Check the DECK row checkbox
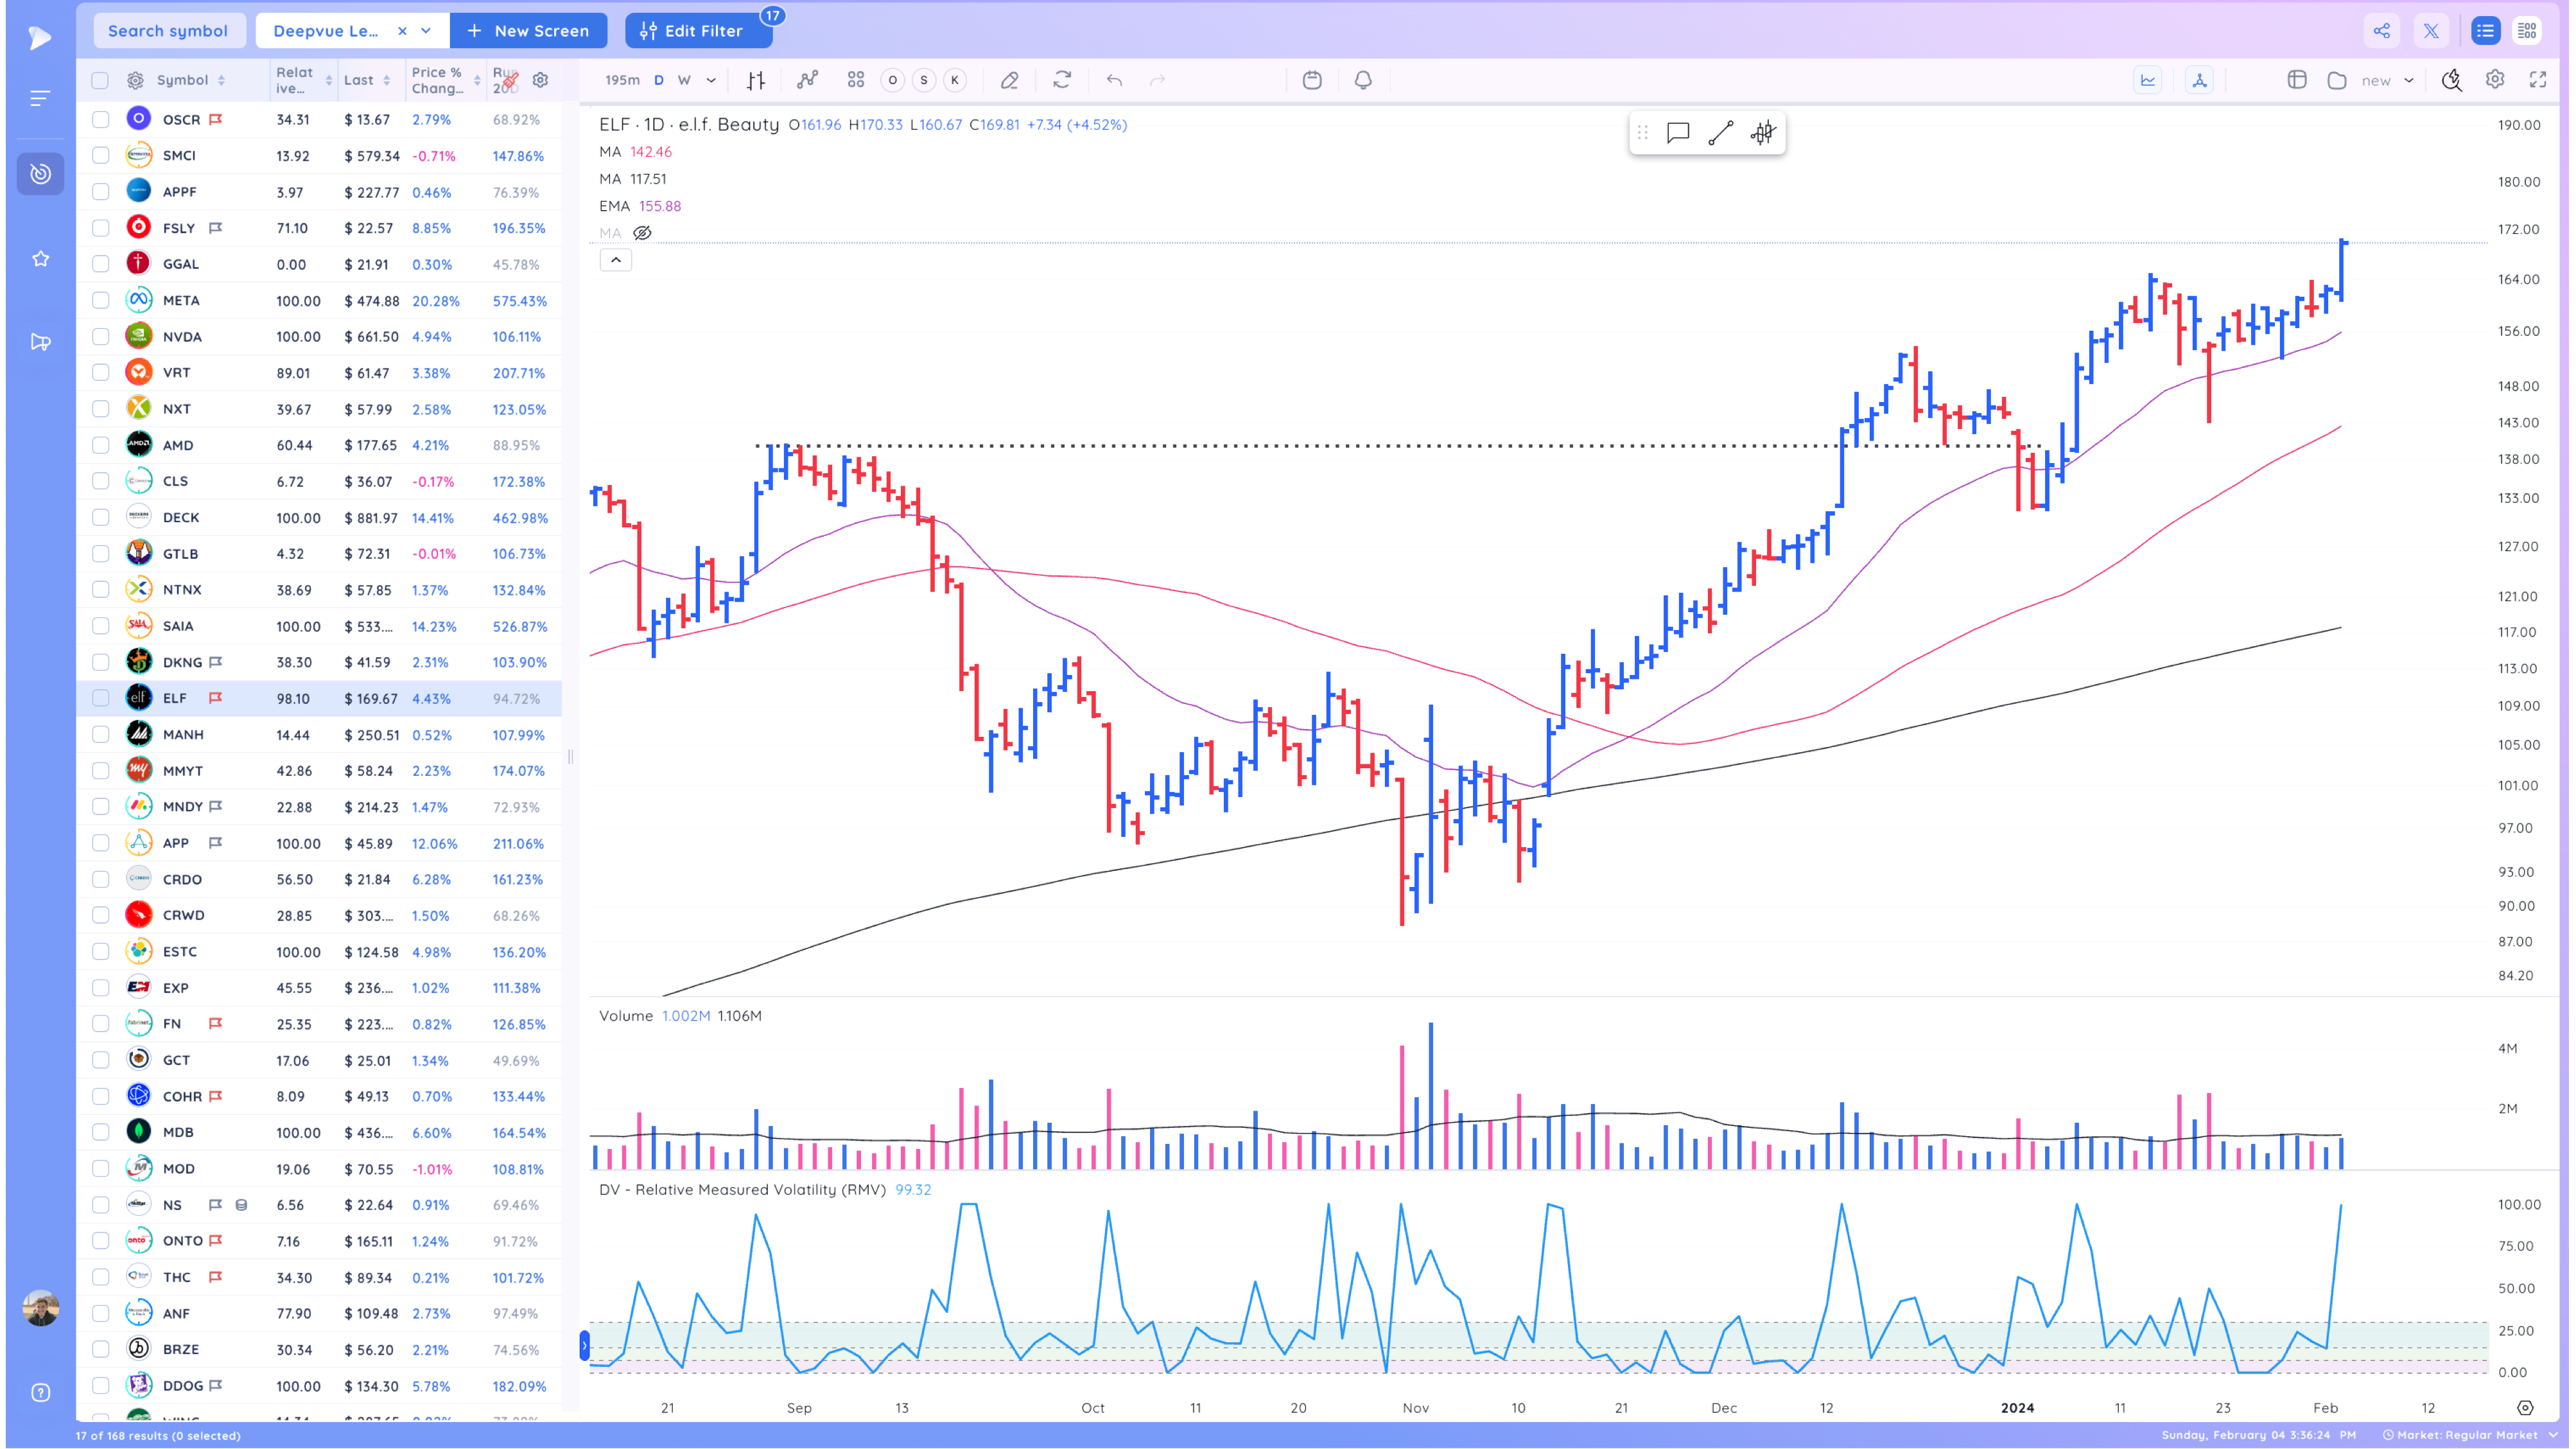The width and height of the screenshot is (2576, 1449). pyautogui.click(x=100, y=517)
